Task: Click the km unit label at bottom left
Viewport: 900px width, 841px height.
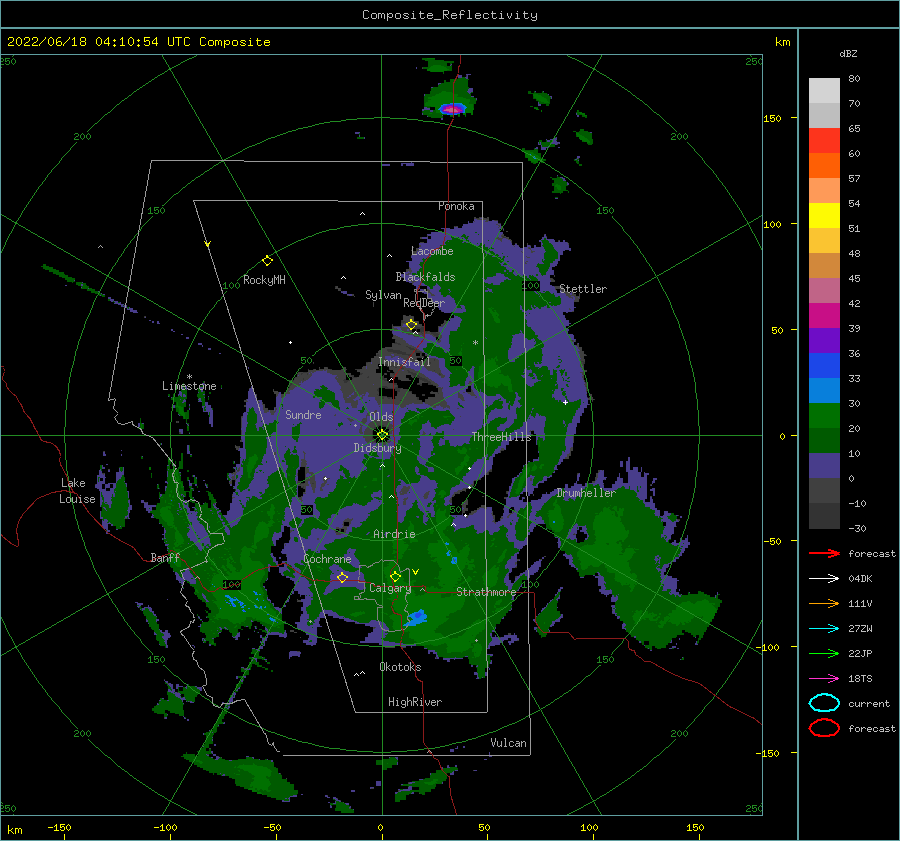Action: (14, 830)
